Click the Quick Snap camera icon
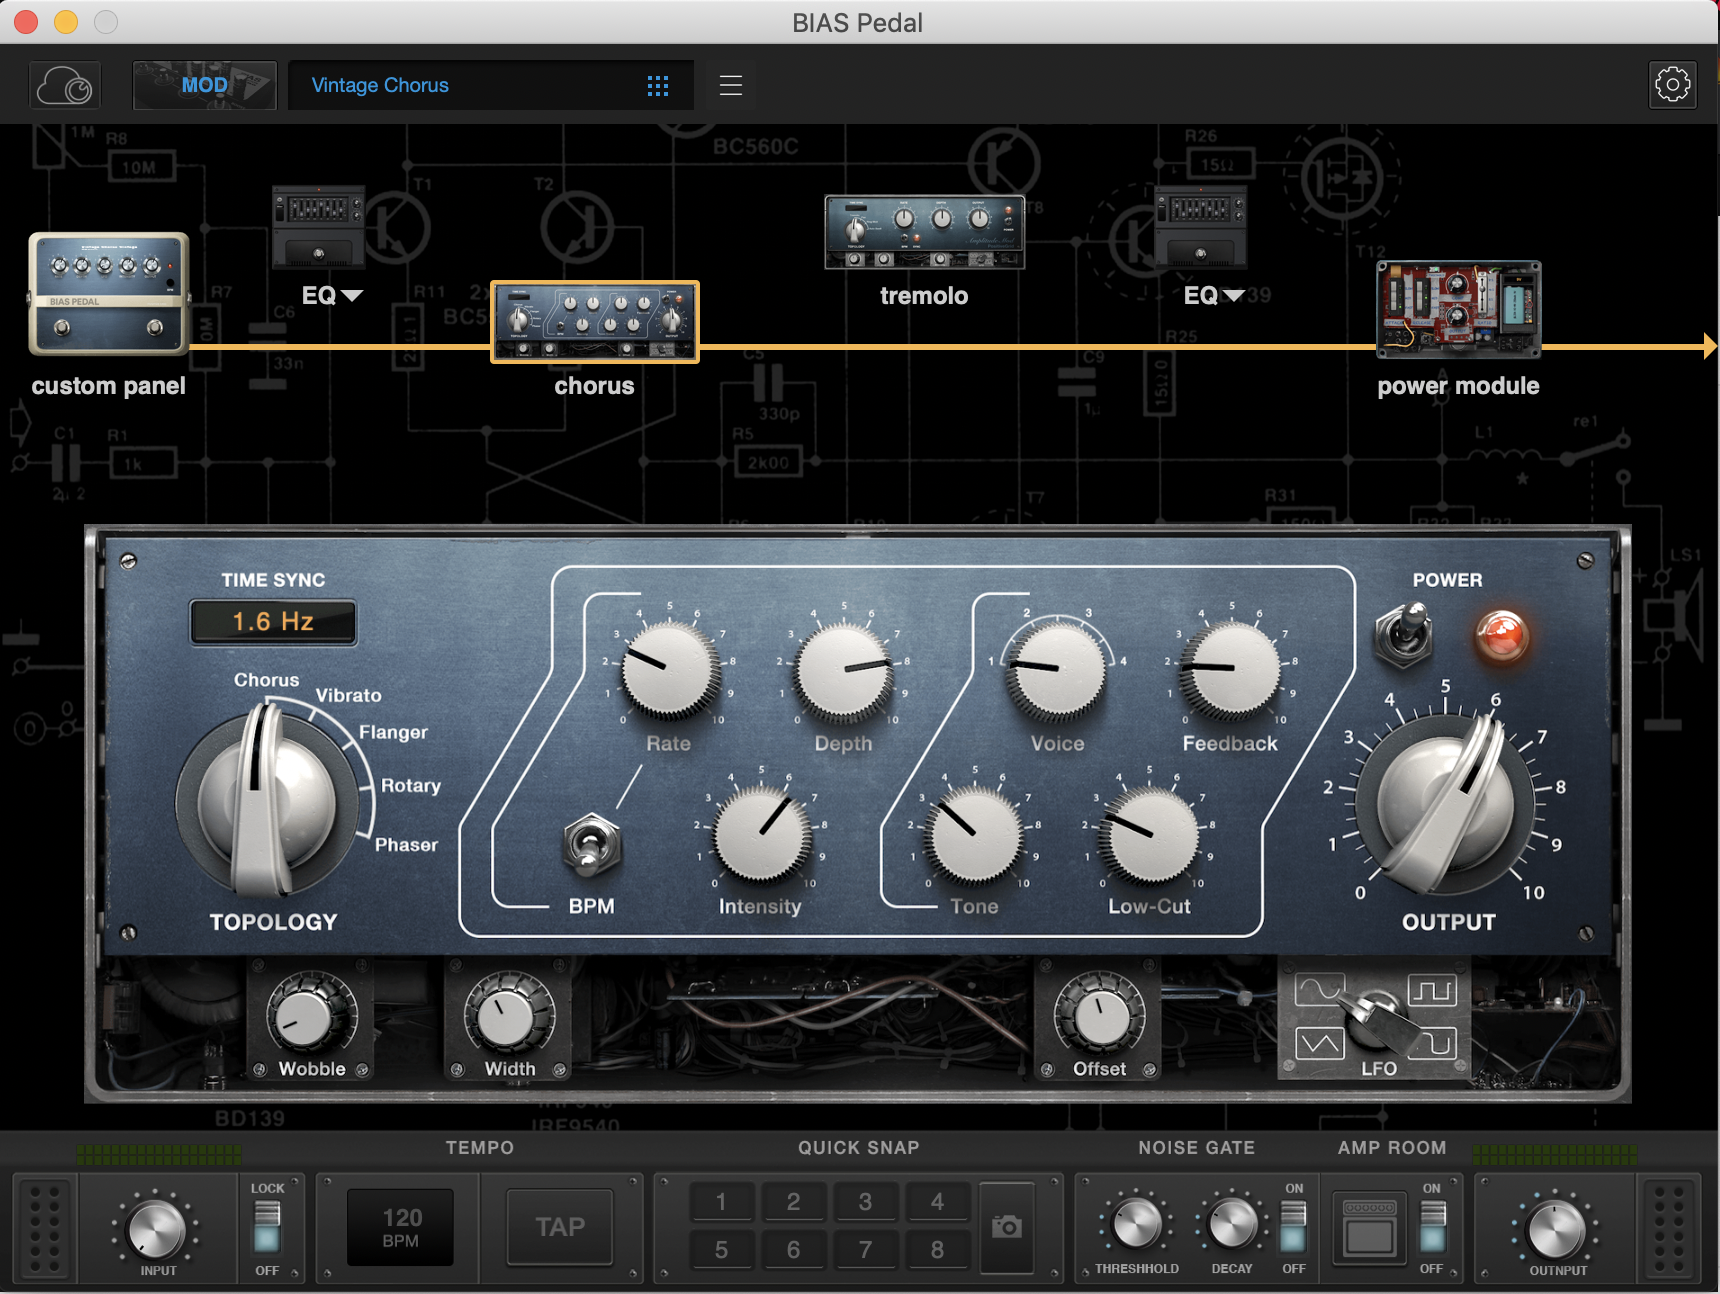1720x1294 pixels. 1007,1227
